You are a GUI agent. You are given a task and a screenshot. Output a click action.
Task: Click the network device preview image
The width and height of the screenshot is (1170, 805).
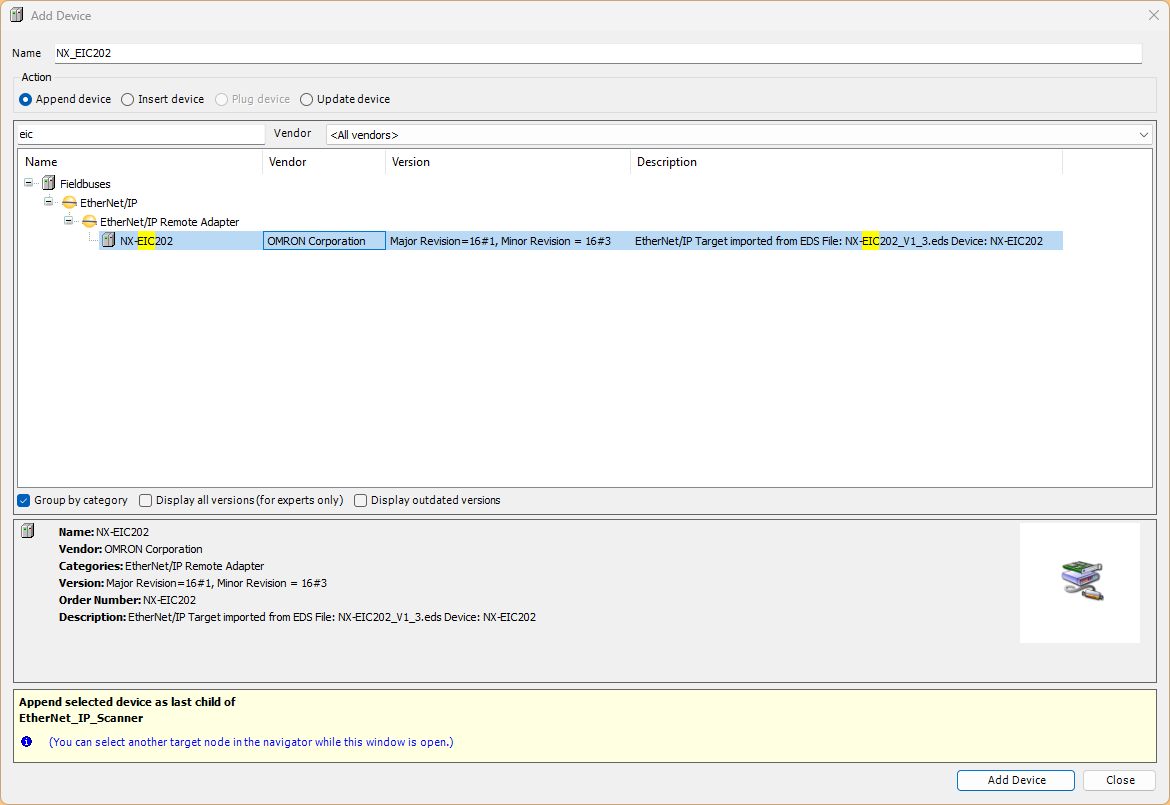1080,581
